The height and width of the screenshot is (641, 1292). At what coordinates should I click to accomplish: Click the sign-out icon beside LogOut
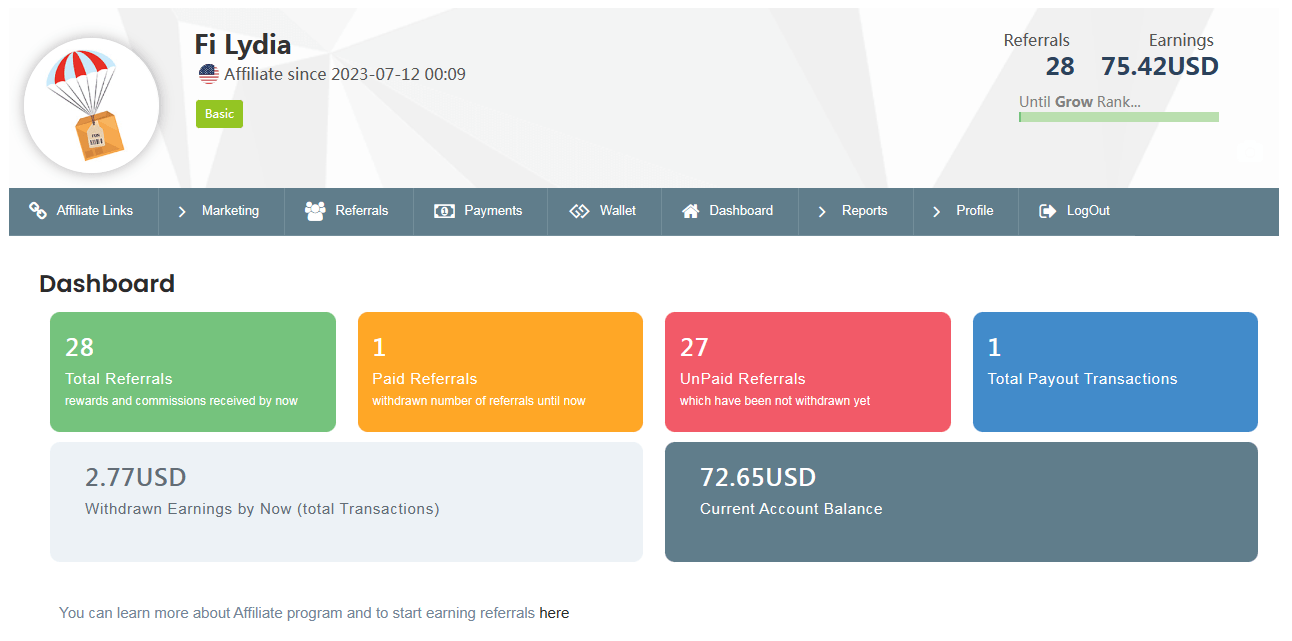pyautogui.click(x=1047, y=211)
